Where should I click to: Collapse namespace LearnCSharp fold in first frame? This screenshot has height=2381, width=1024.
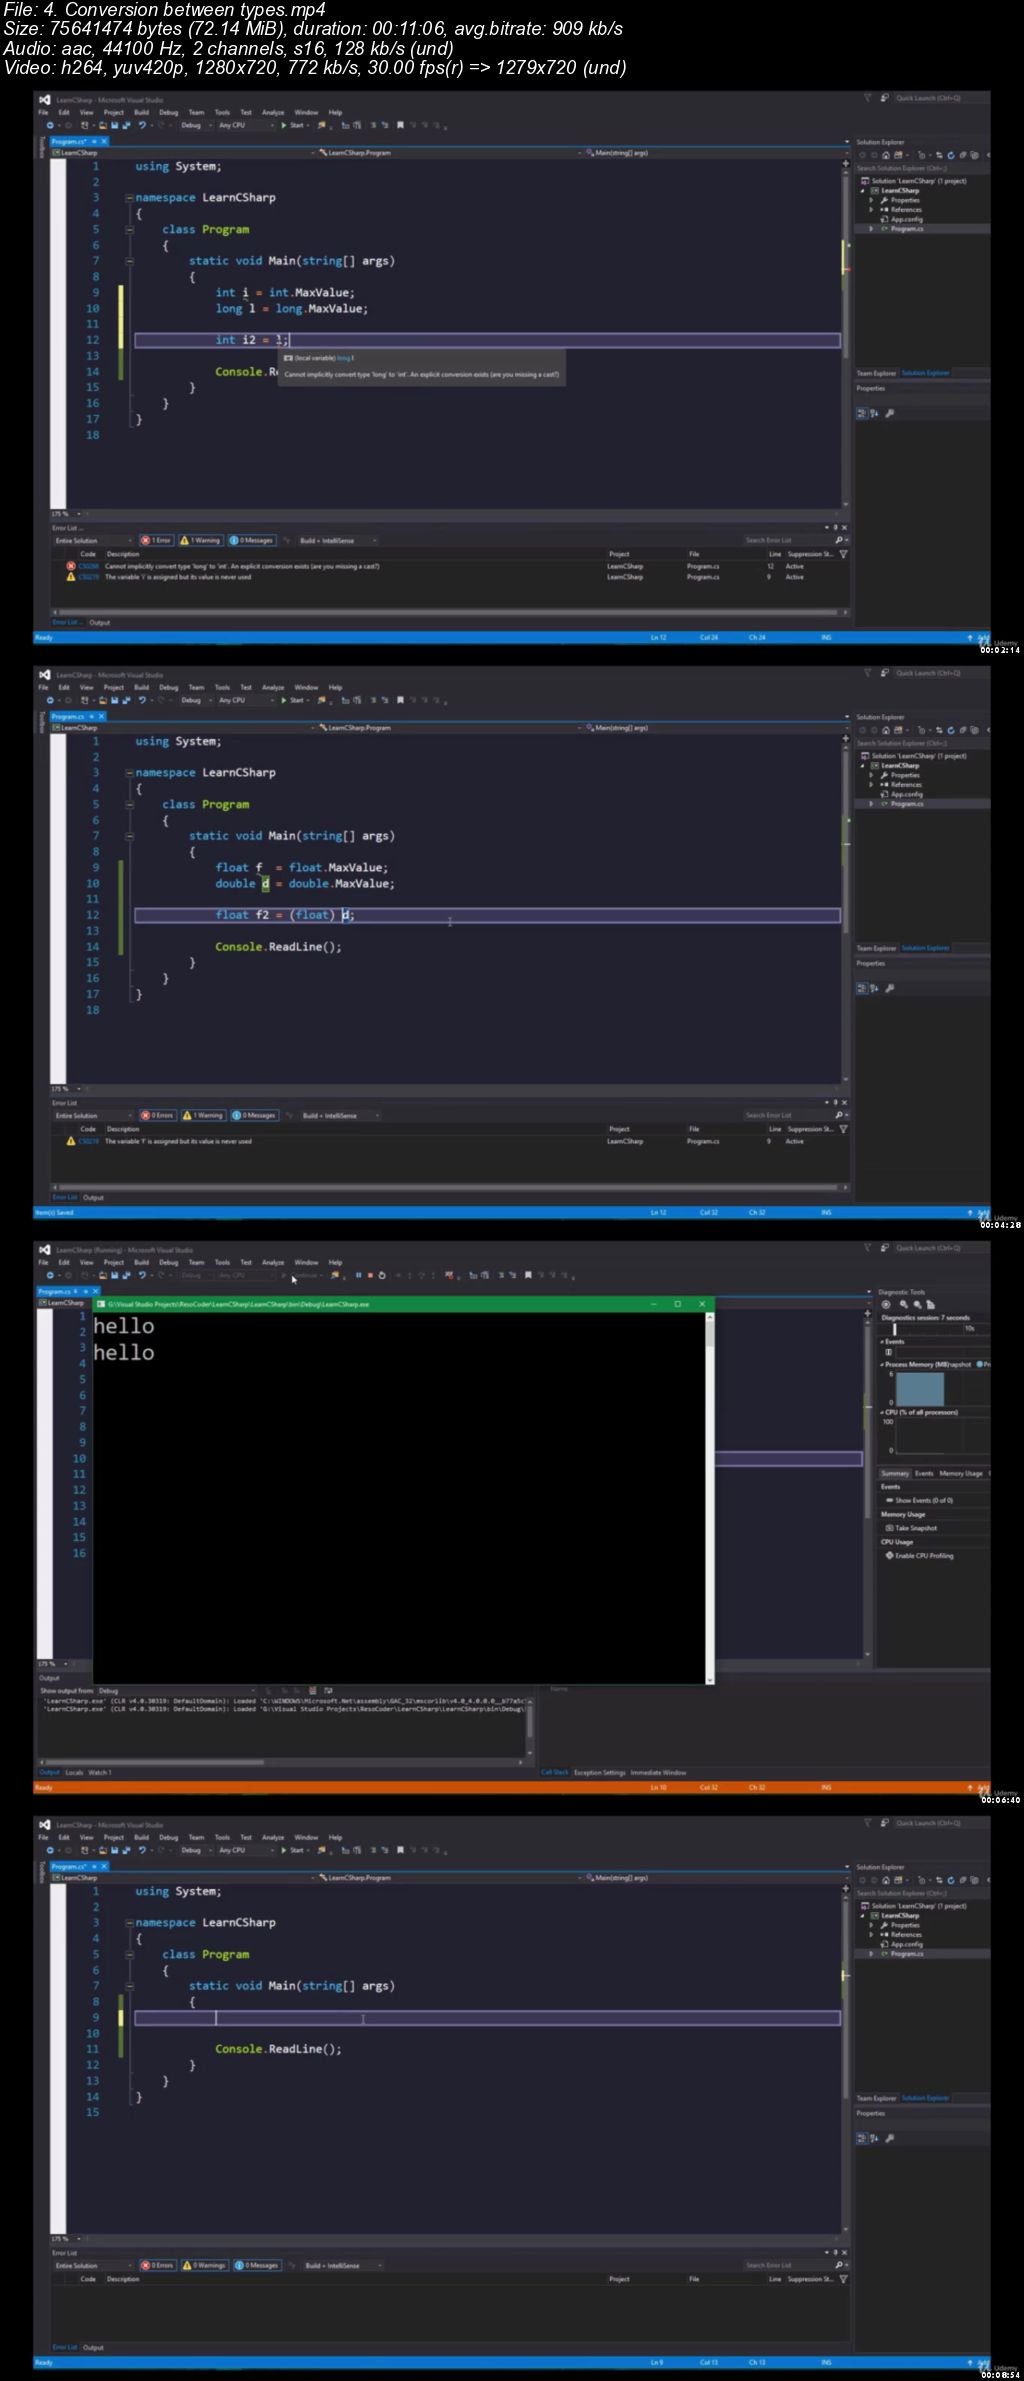(x=129, y=198)
